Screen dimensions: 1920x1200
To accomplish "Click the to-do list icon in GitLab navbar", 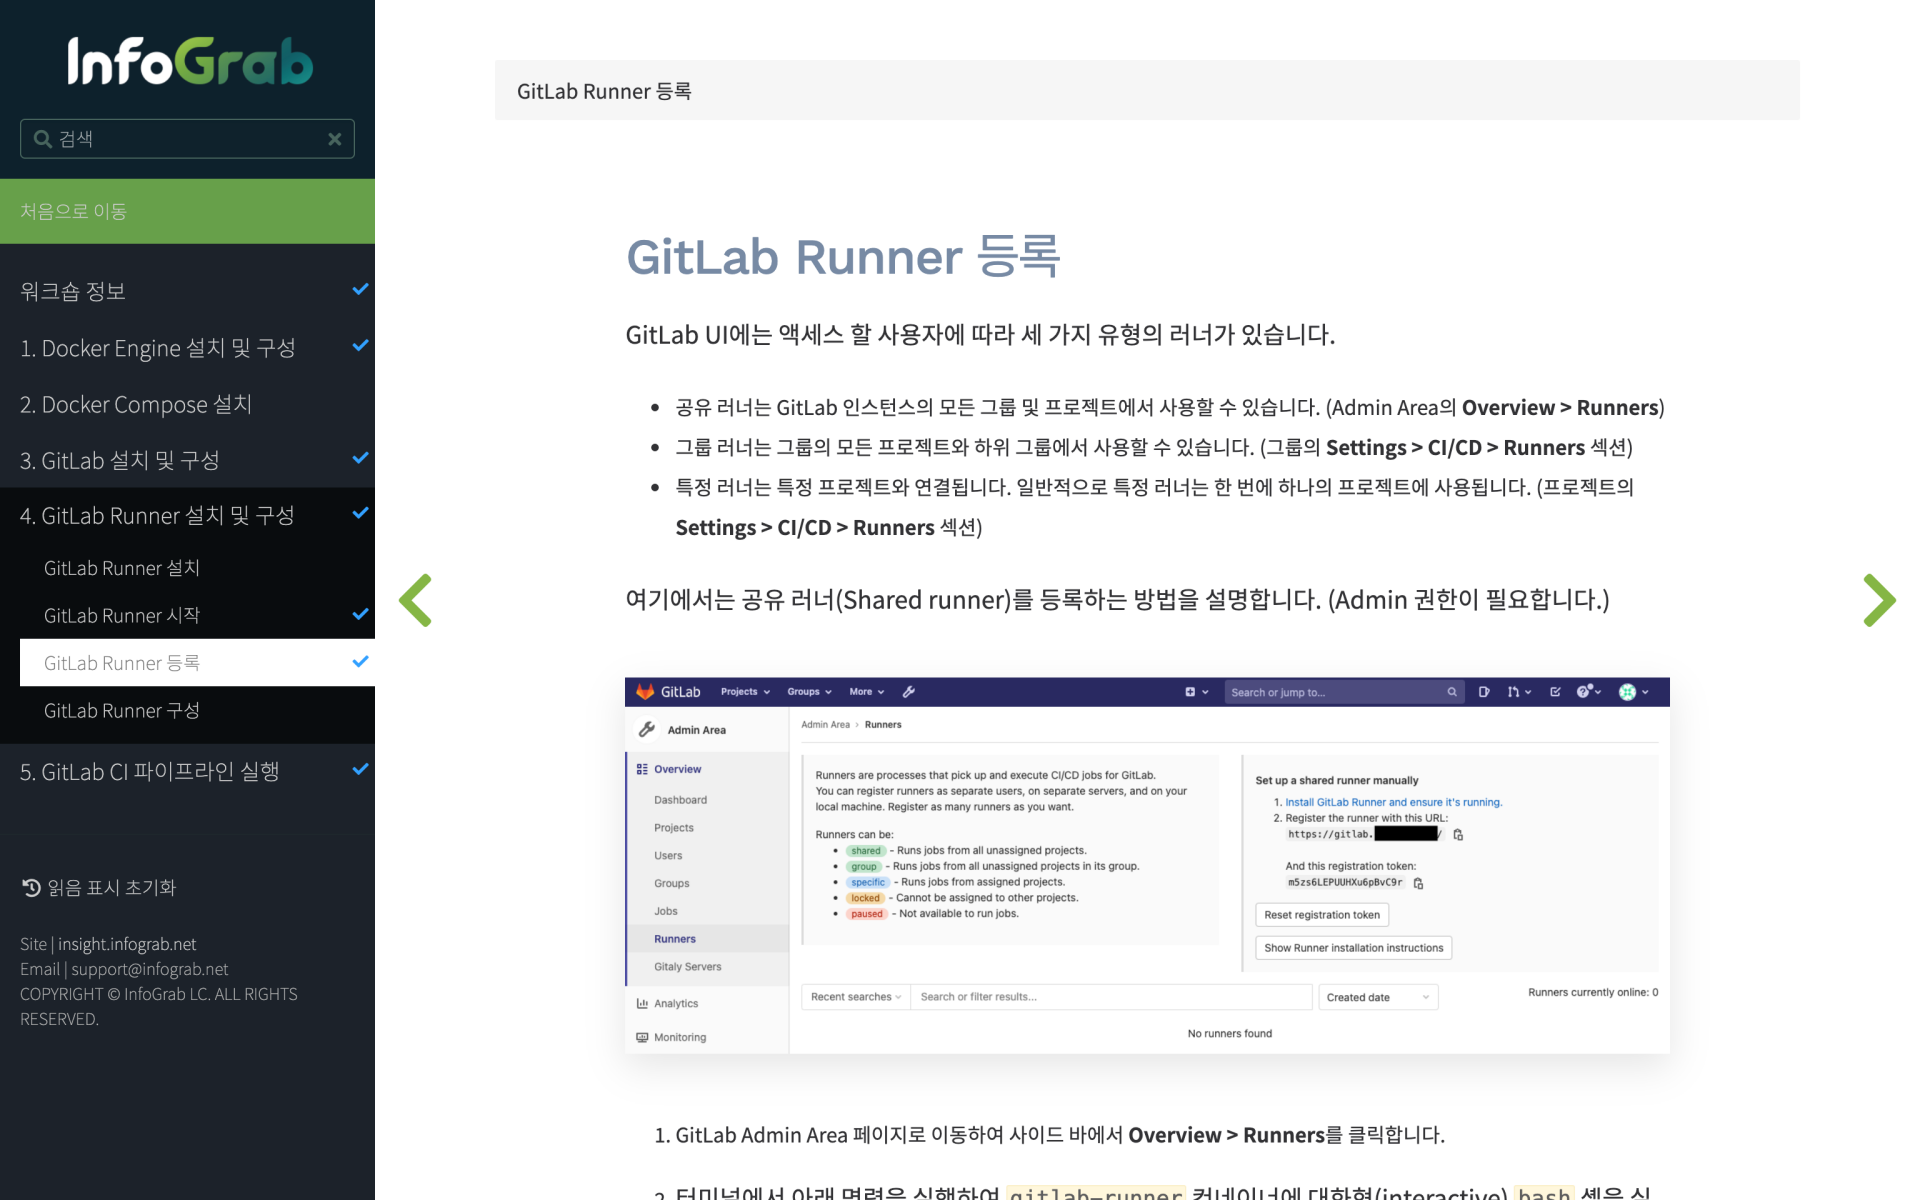I will [x=1555, y=692].
